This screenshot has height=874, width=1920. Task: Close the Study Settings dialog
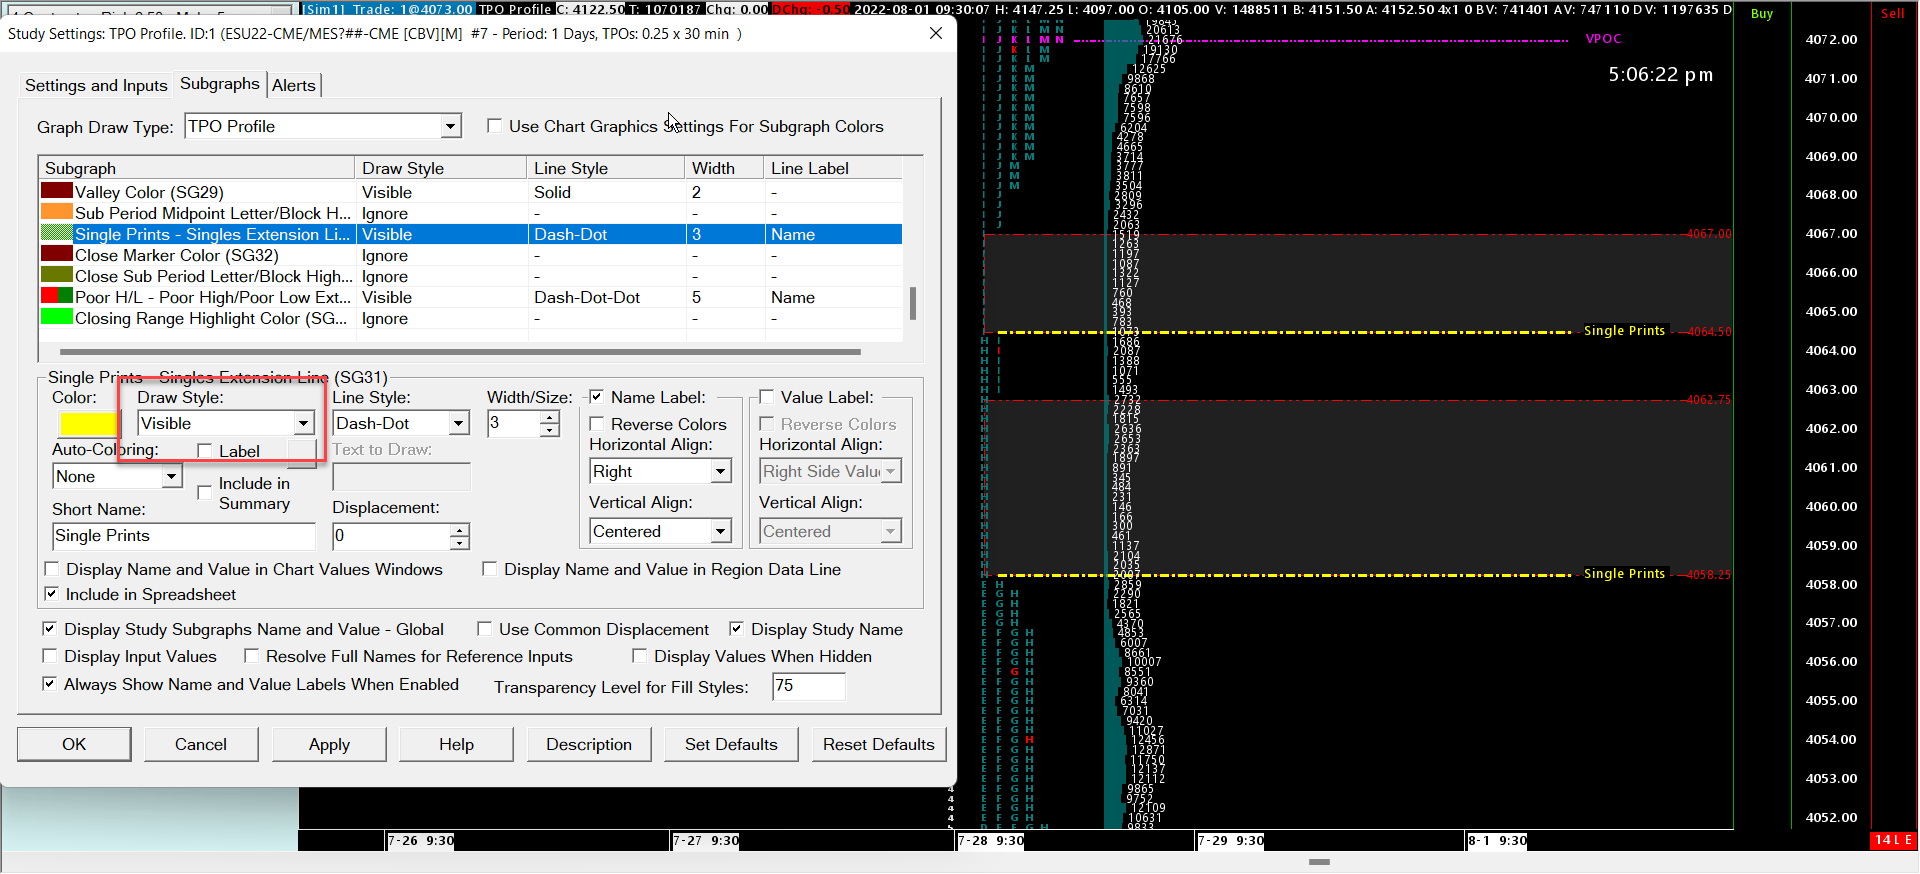(936, 33)
